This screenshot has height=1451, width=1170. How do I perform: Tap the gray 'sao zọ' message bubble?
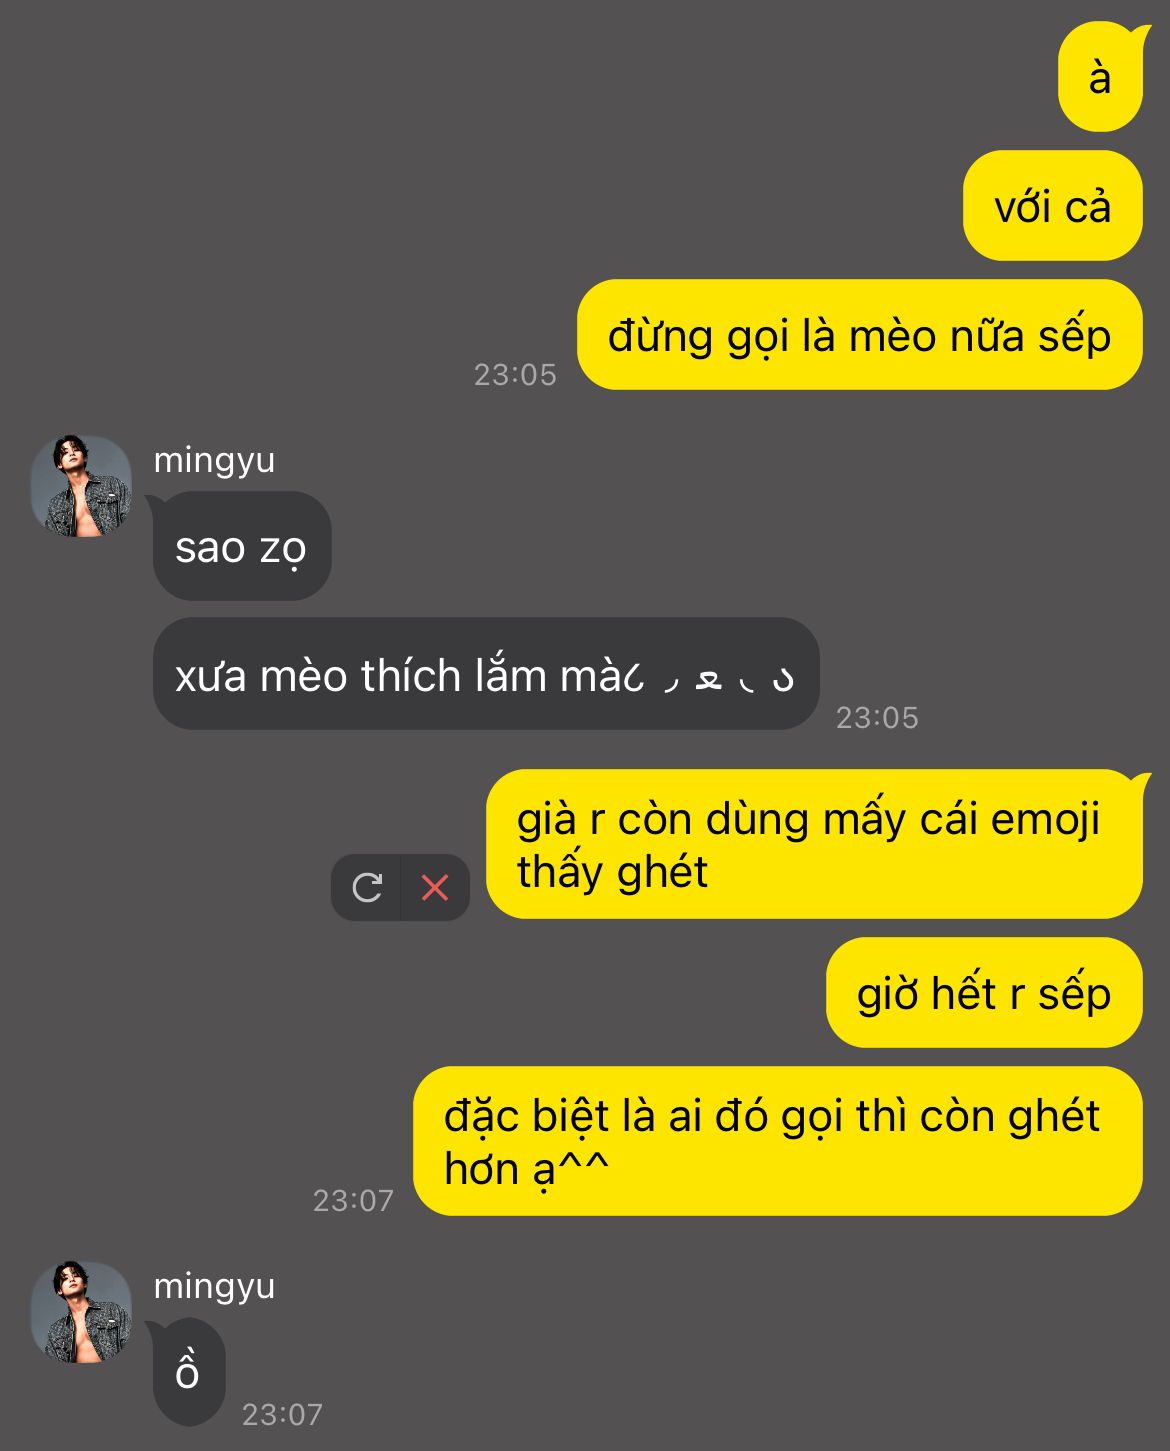[x=241, y=546]
